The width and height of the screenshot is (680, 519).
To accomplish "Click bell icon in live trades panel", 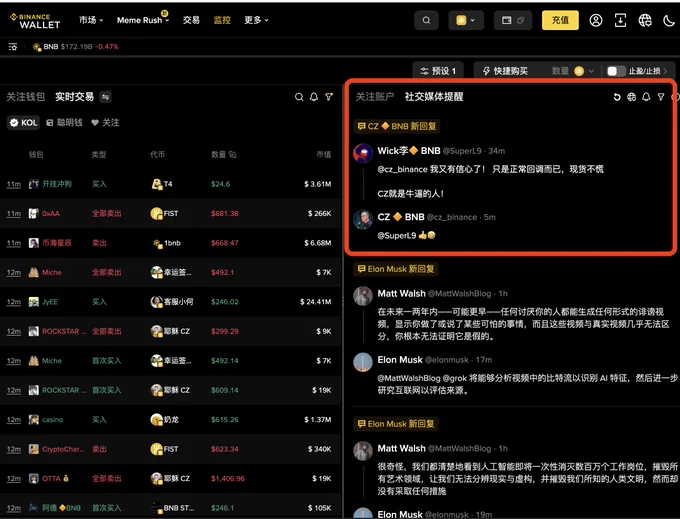I will (x=314, y=97).
